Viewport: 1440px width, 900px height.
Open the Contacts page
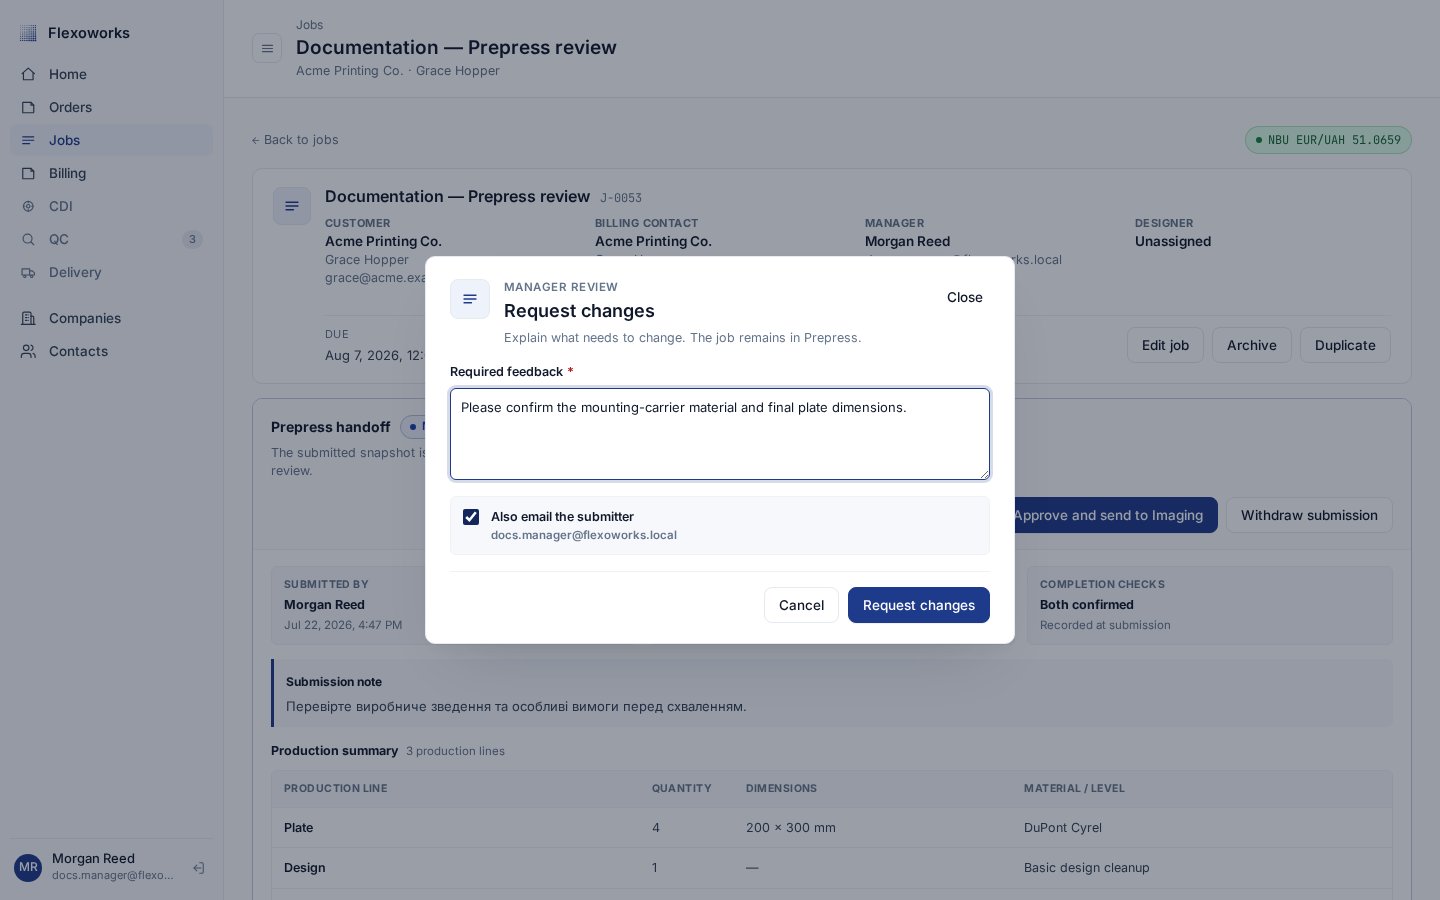[x=111, y=351]
